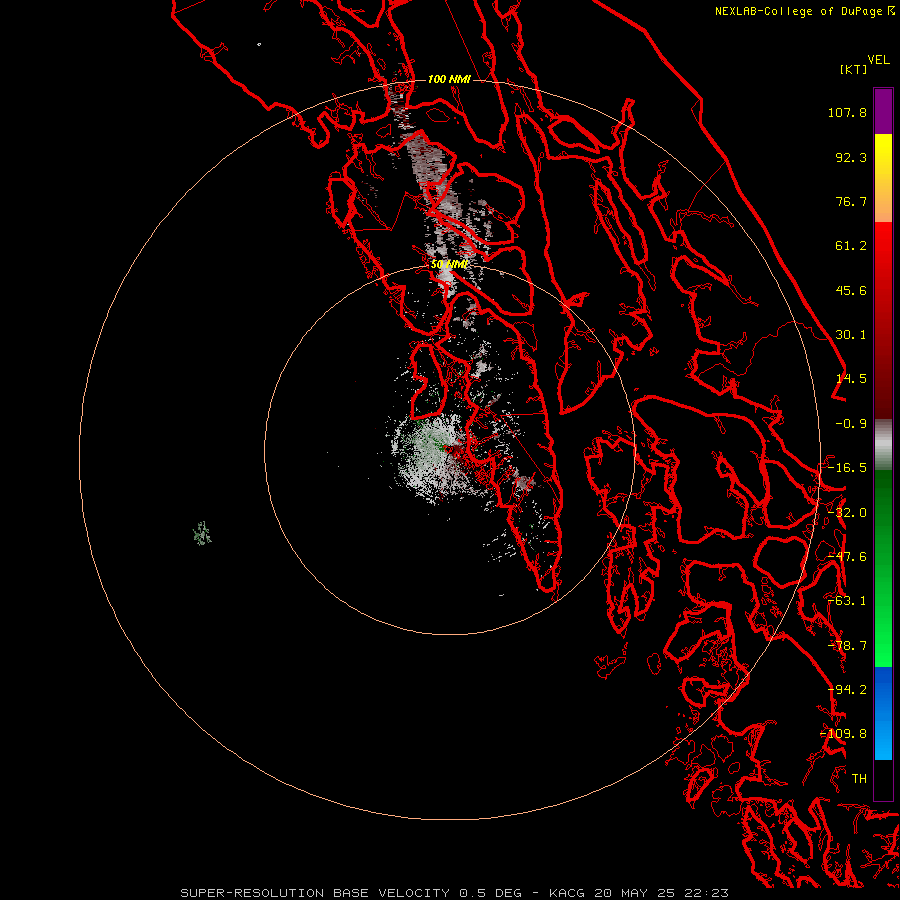The image size is (900, 900).
Task: Click the 100 NMI range ring label
Action: click(449, 79)
